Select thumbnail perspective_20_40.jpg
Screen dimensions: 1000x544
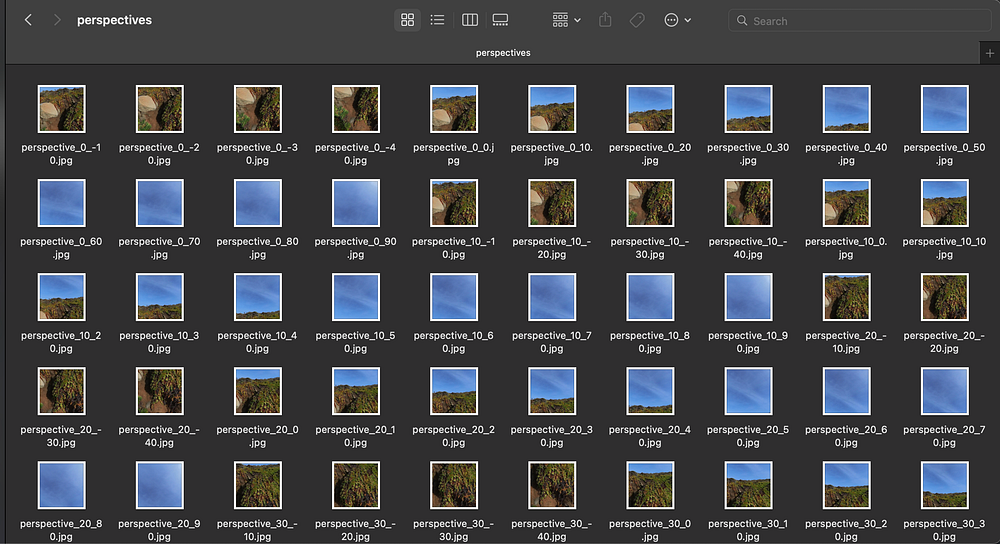pos(650,391)
